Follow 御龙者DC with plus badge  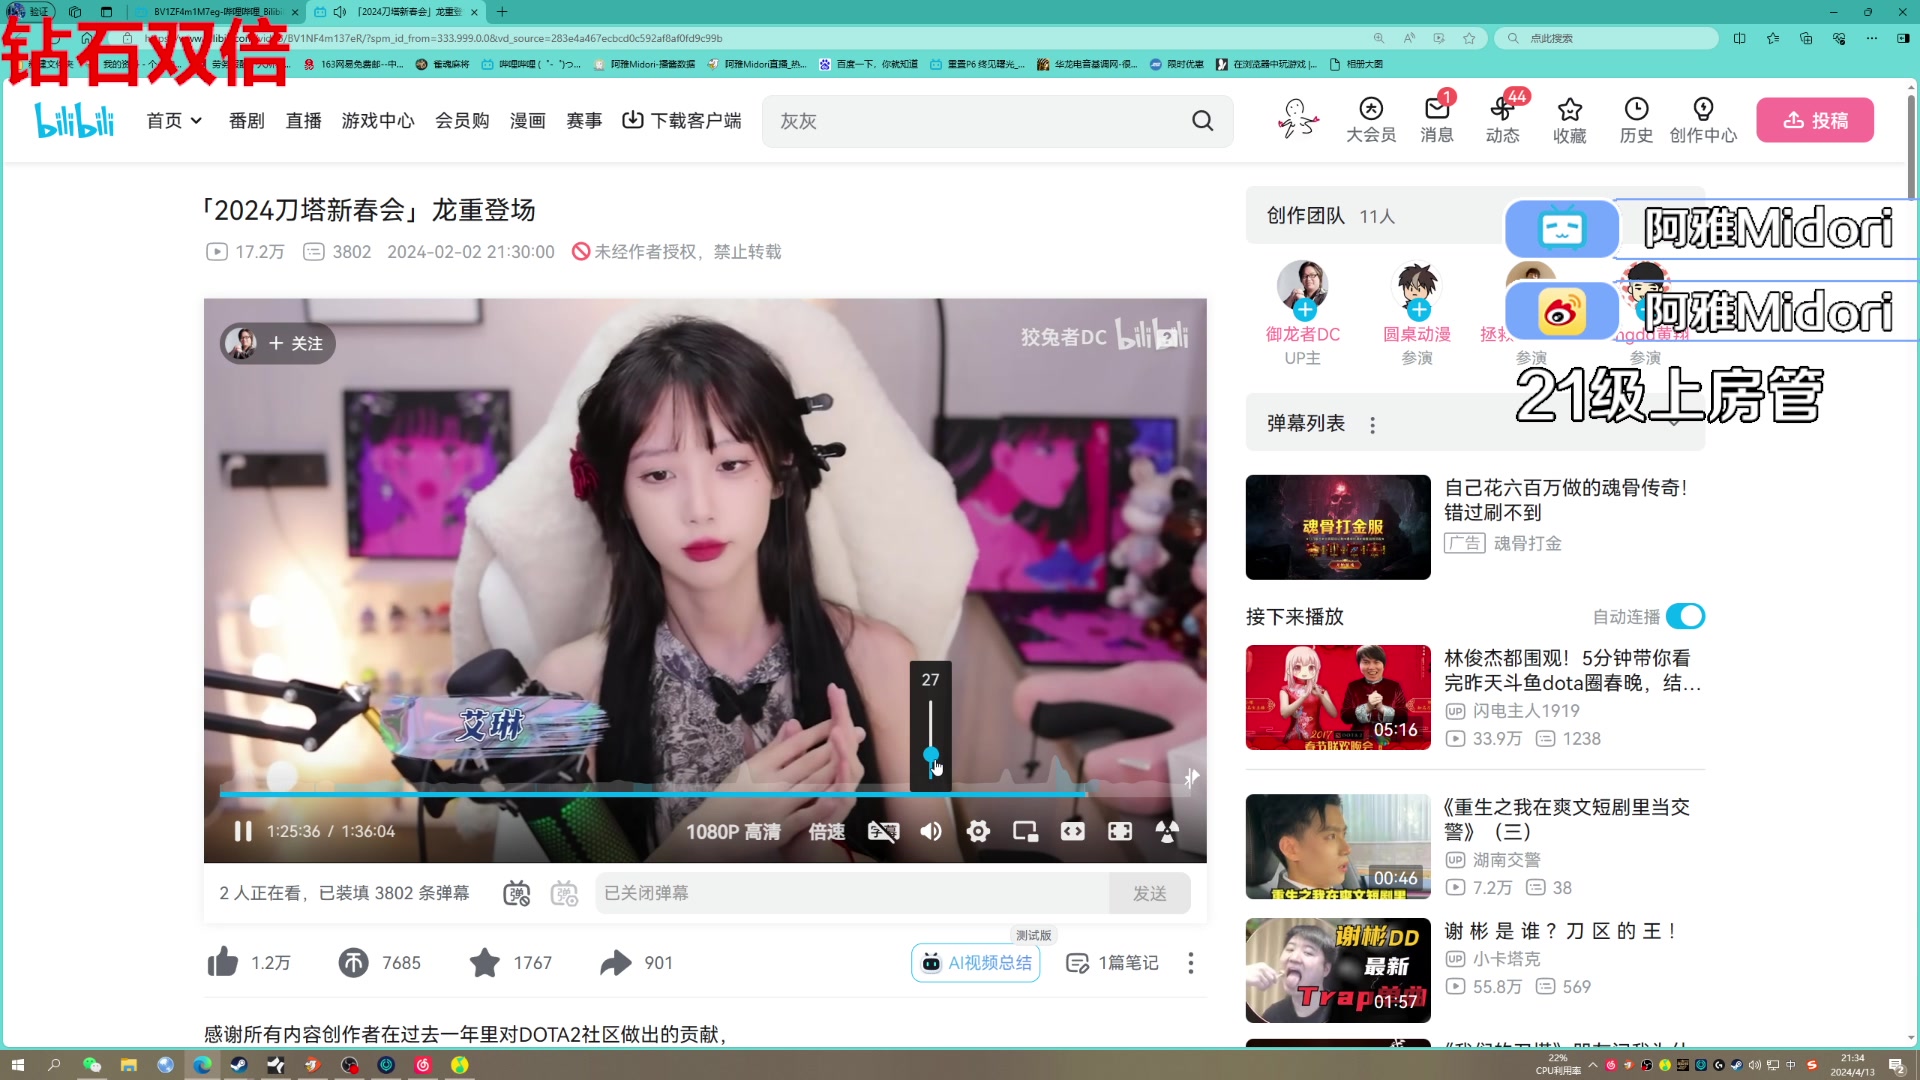click(1305, 309)
